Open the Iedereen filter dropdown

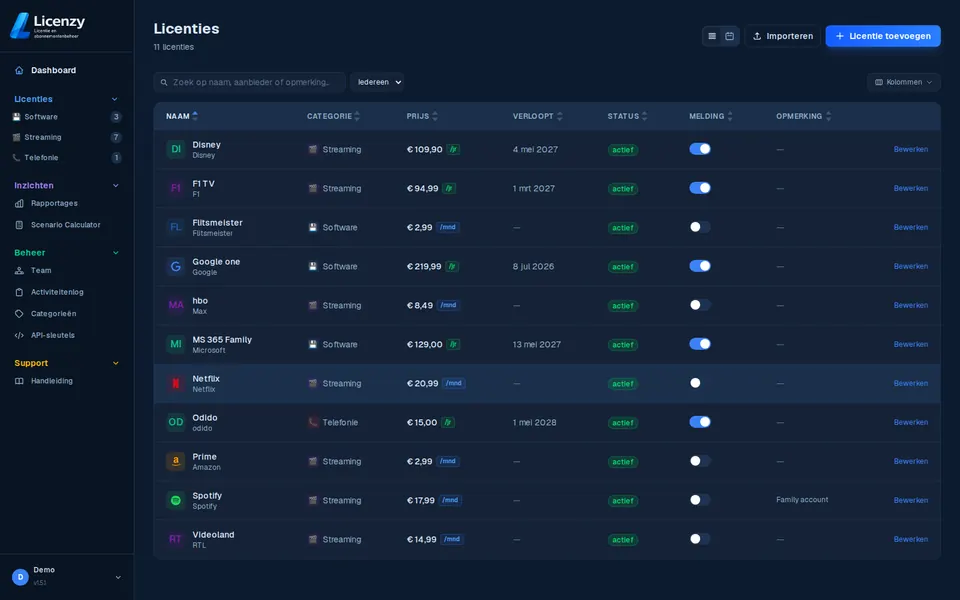(x=377, y=82)
